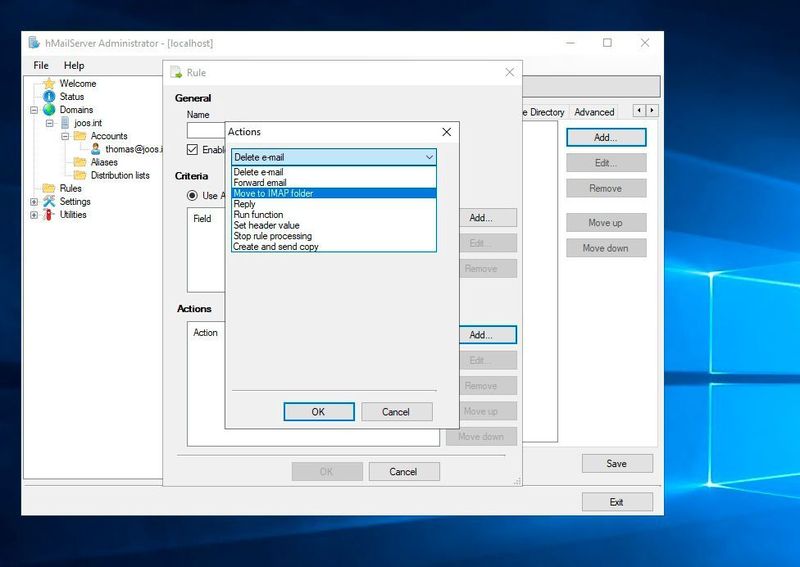This screenshot has height=567, width=800.
Task: Click the Accounts folder icon
Action: (80, 136)
